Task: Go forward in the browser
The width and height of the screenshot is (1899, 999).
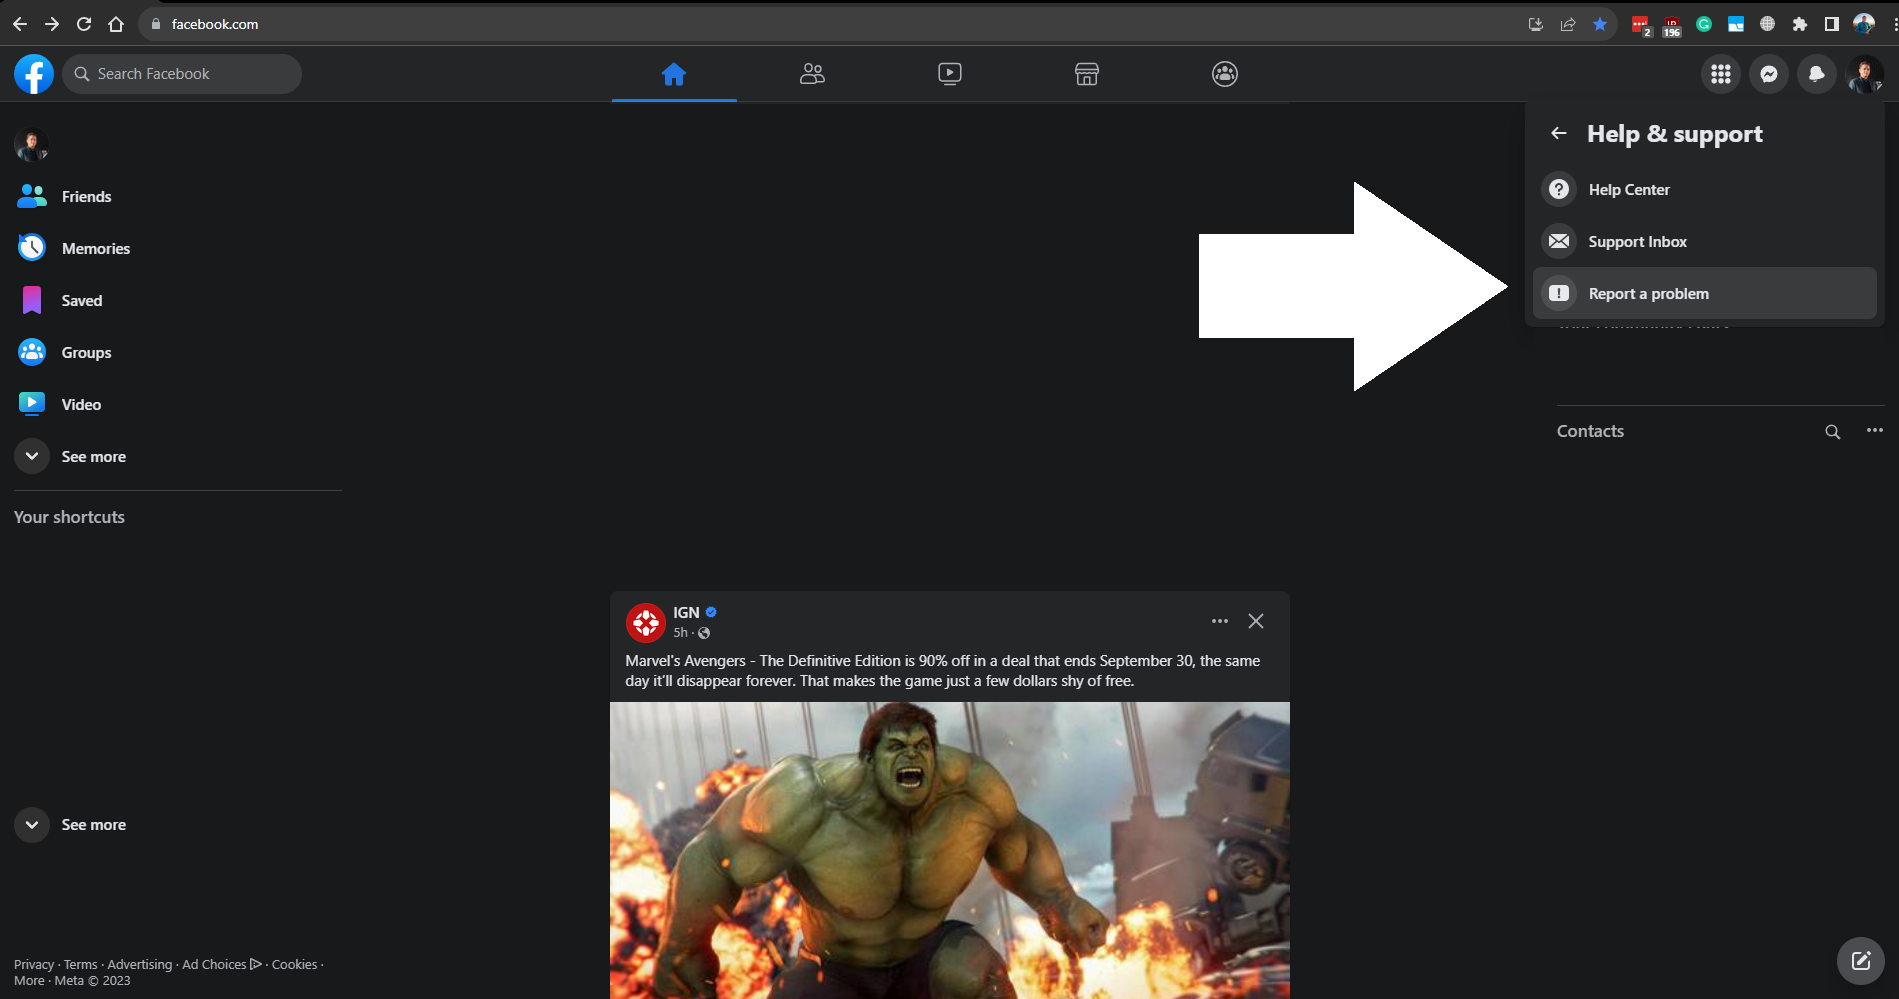Action: click(52, 24)
